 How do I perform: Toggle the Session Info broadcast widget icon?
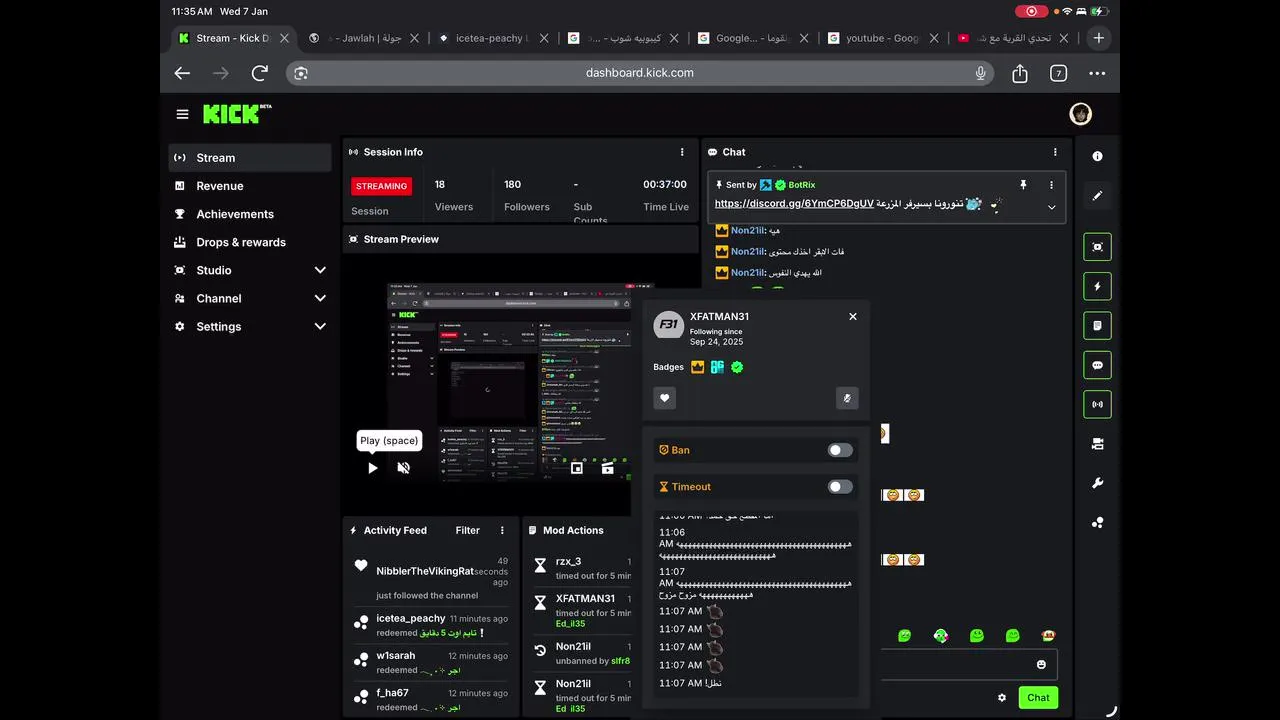click(x=1097, y=404)
